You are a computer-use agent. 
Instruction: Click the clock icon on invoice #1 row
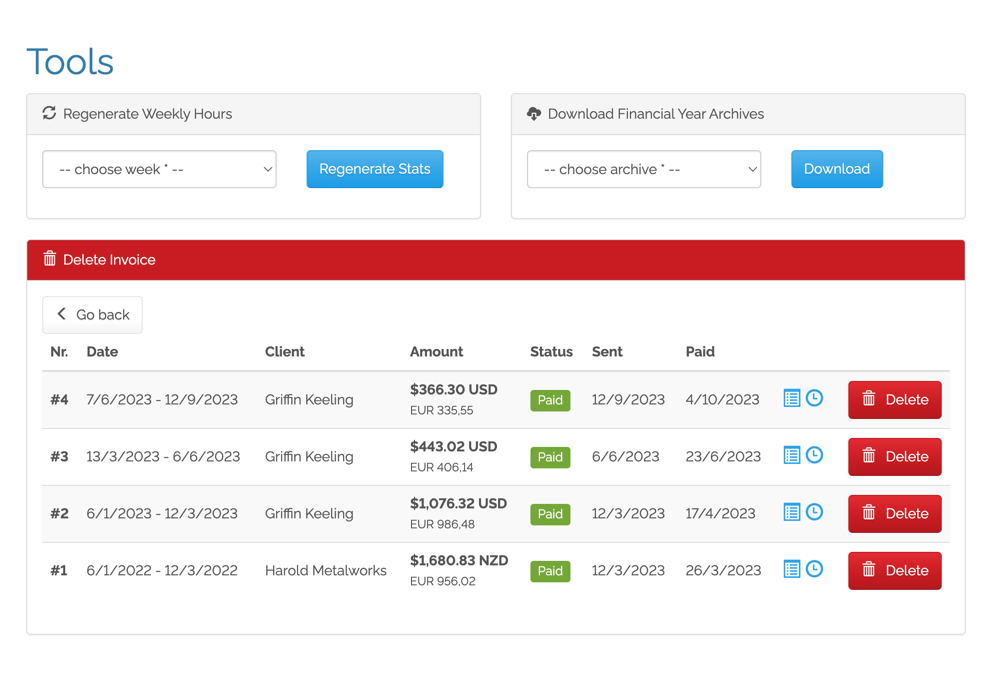pyautogui.click(x=814, y=568)
